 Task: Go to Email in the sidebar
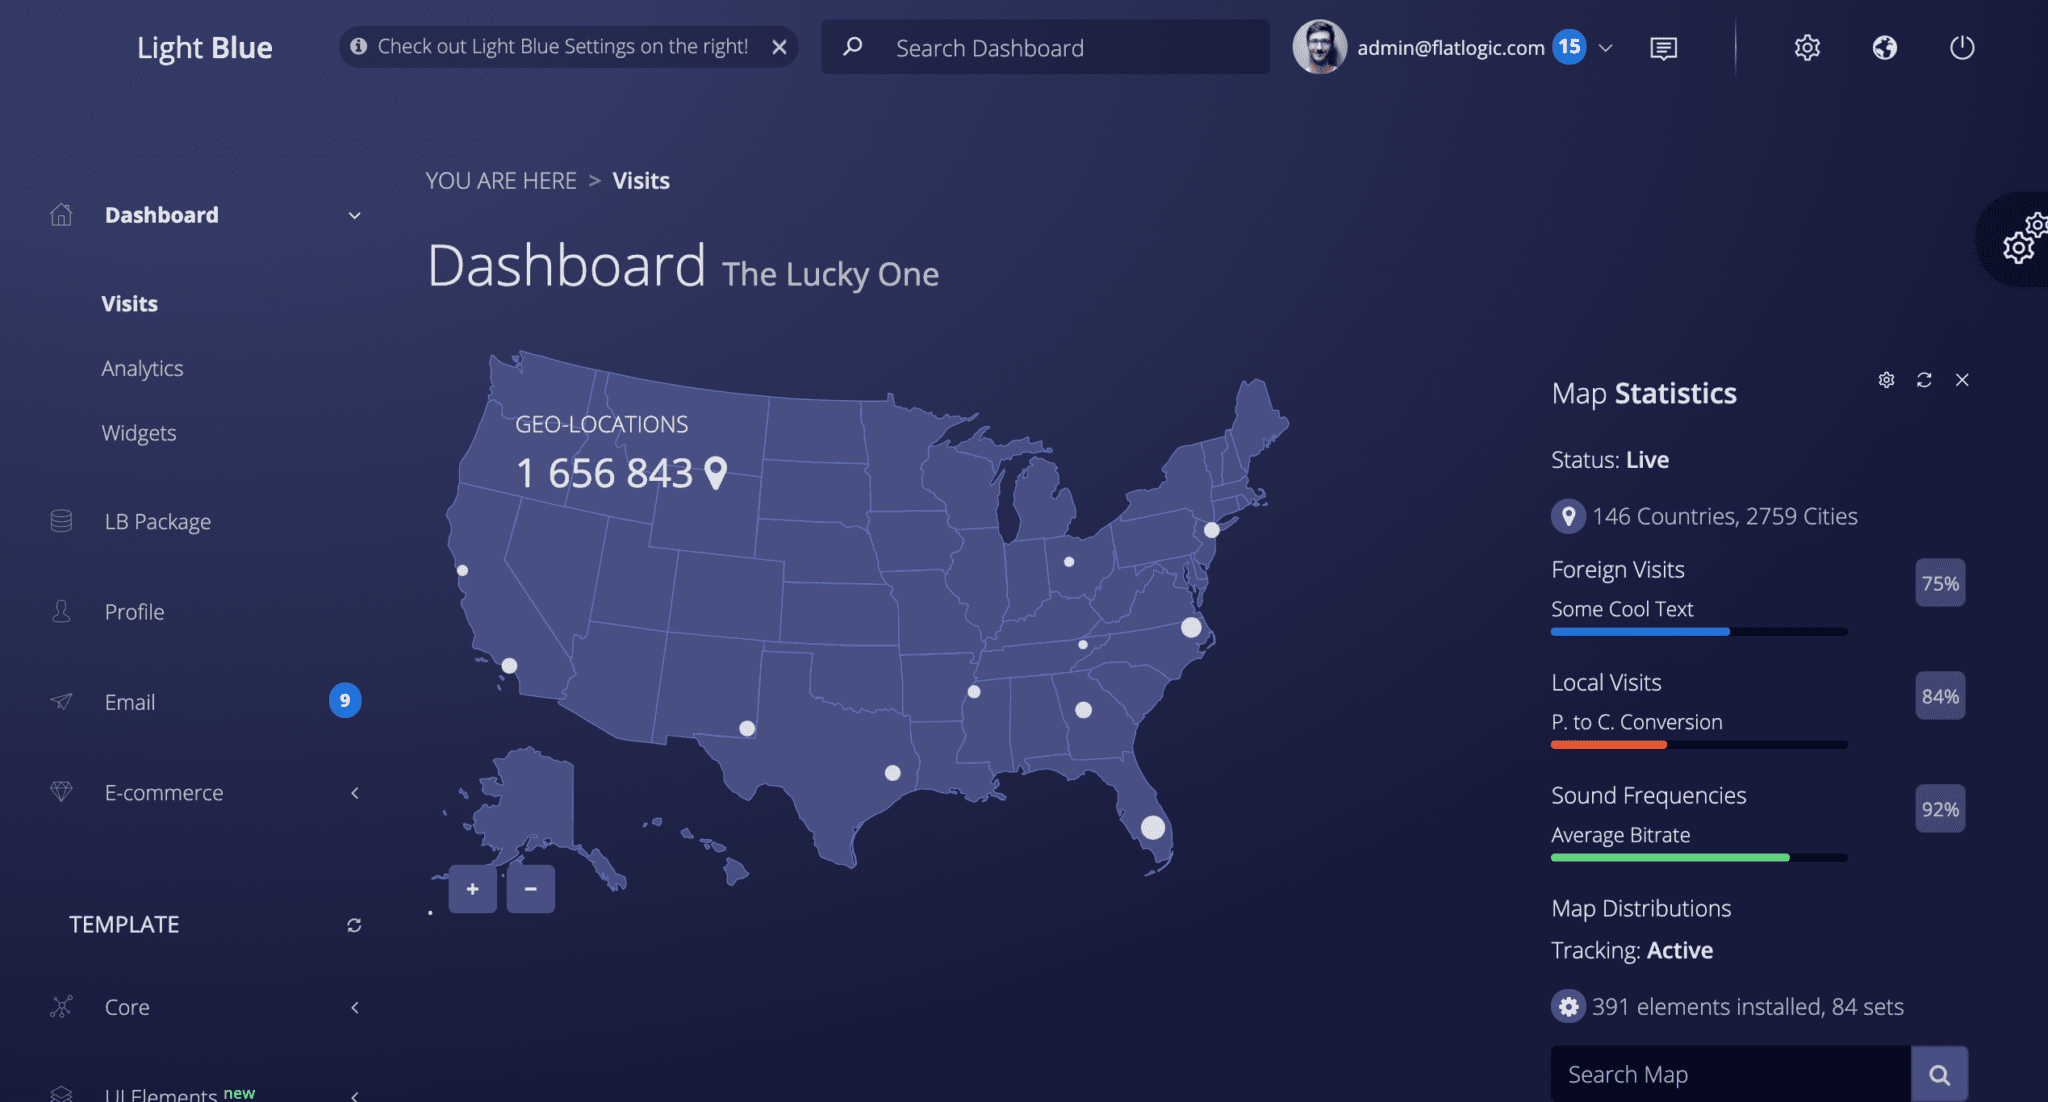coord(130,702)
